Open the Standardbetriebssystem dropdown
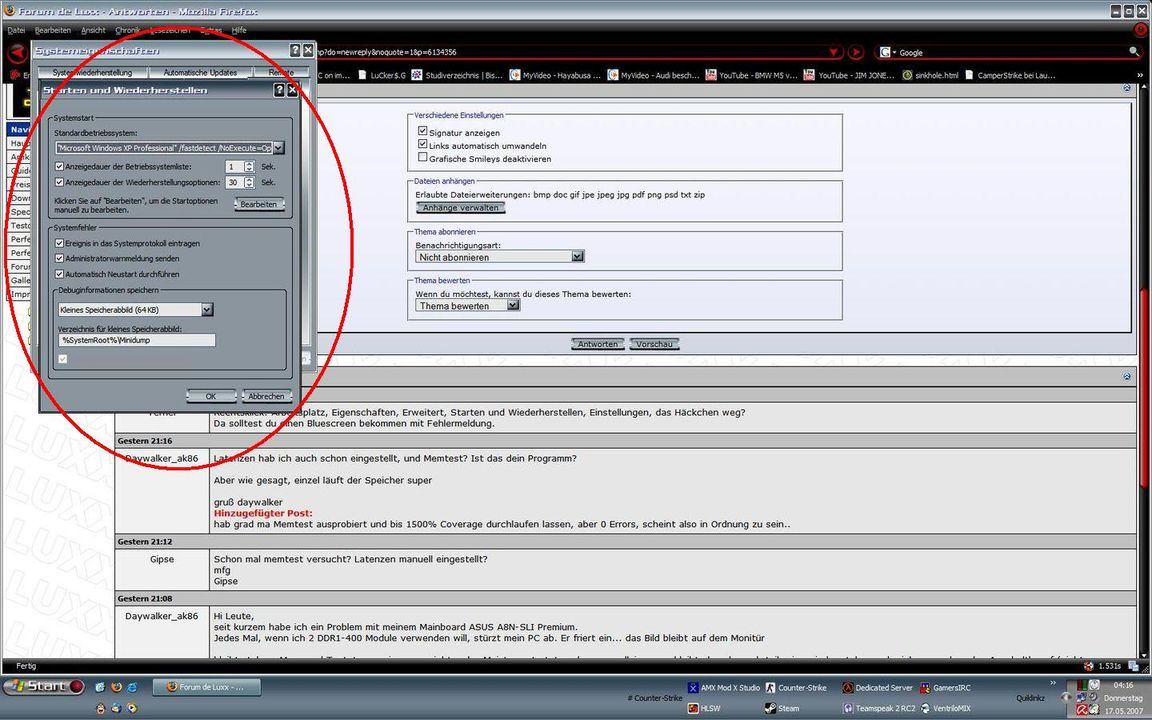Screen dimensions: 1152x720 coord(278,148)
